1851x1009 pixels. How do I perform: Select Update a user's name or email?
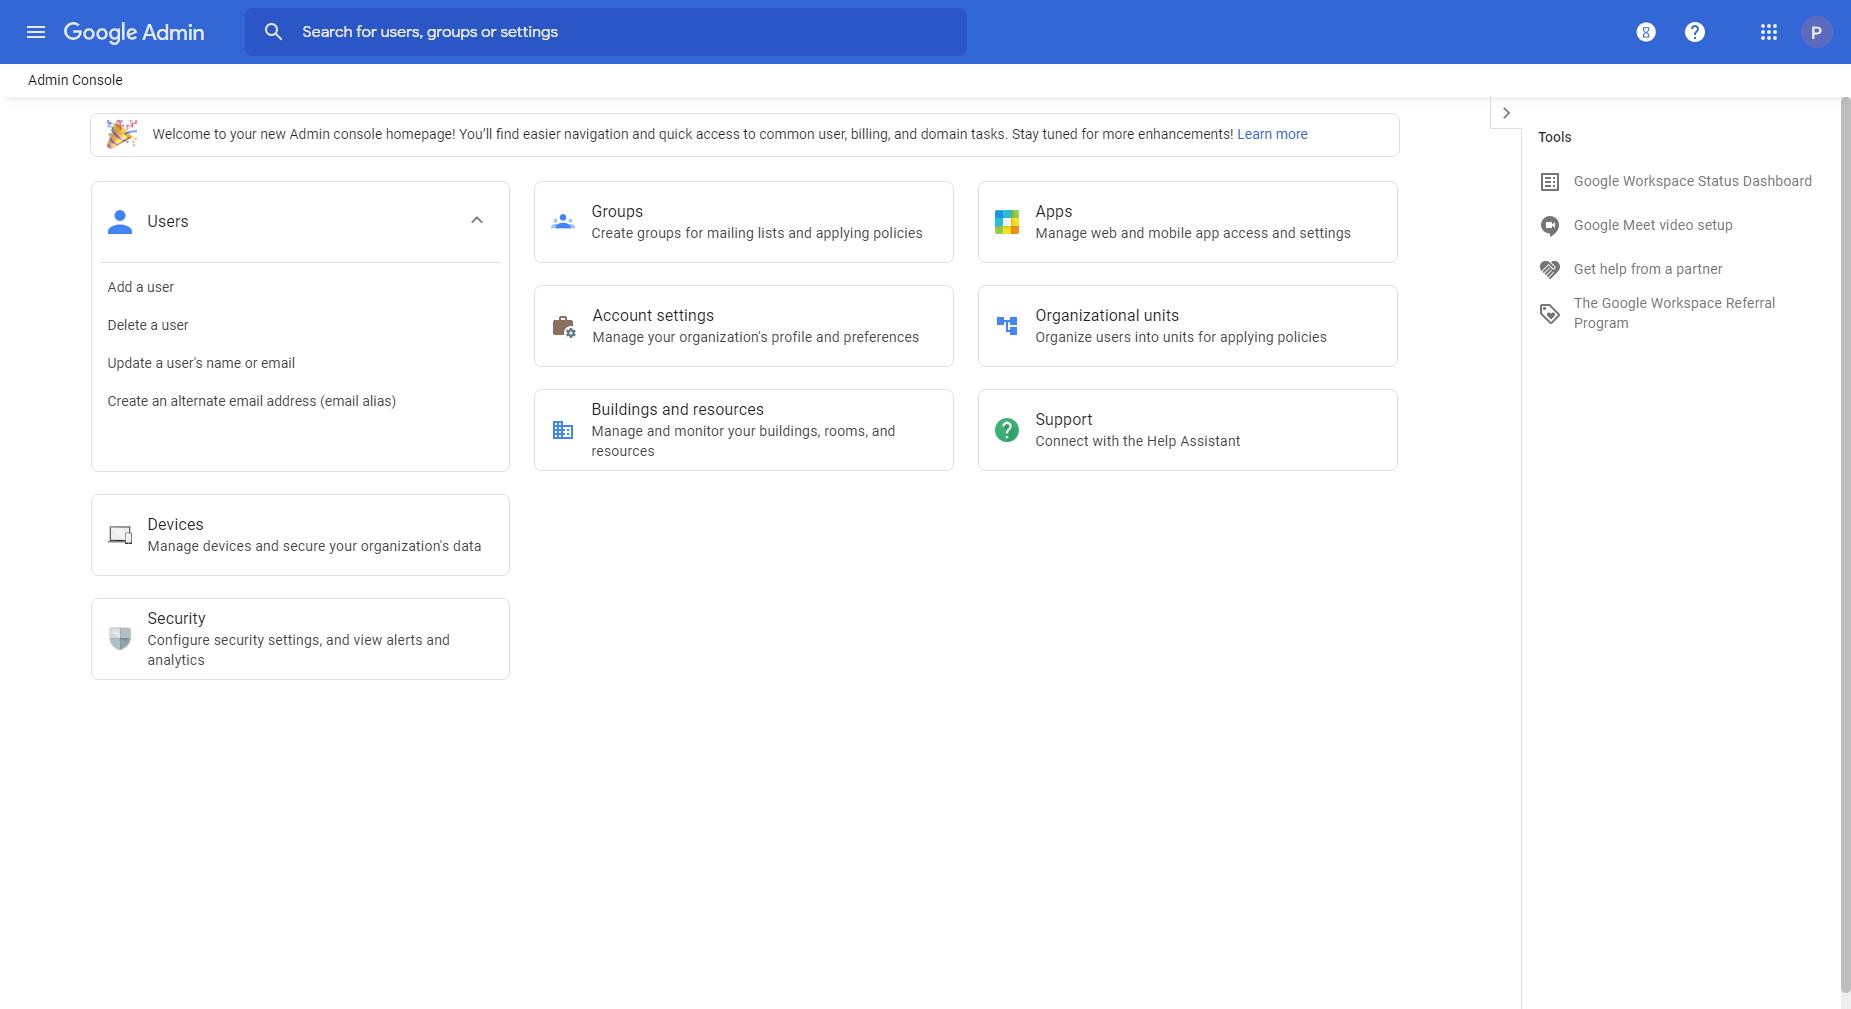[201, 363]
